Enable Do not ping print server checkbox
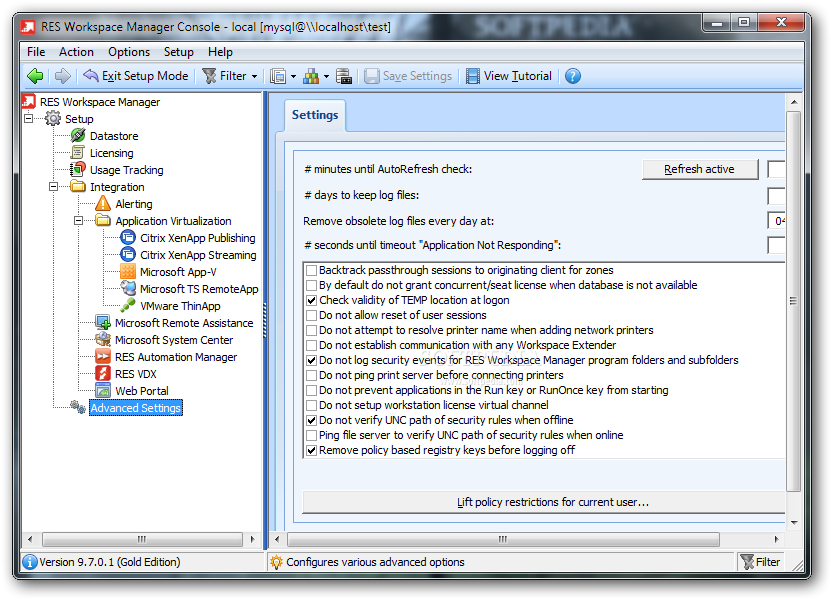 [311, 375]
